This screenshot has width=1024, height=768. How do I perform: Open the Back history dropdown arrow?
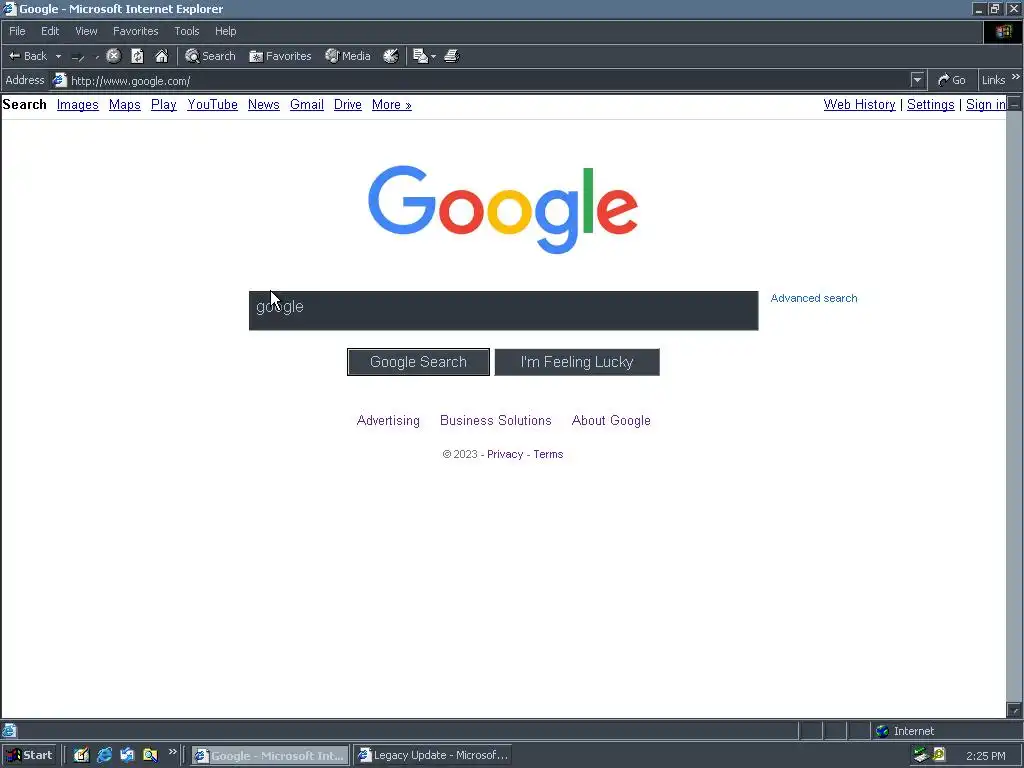pos(58,56)
